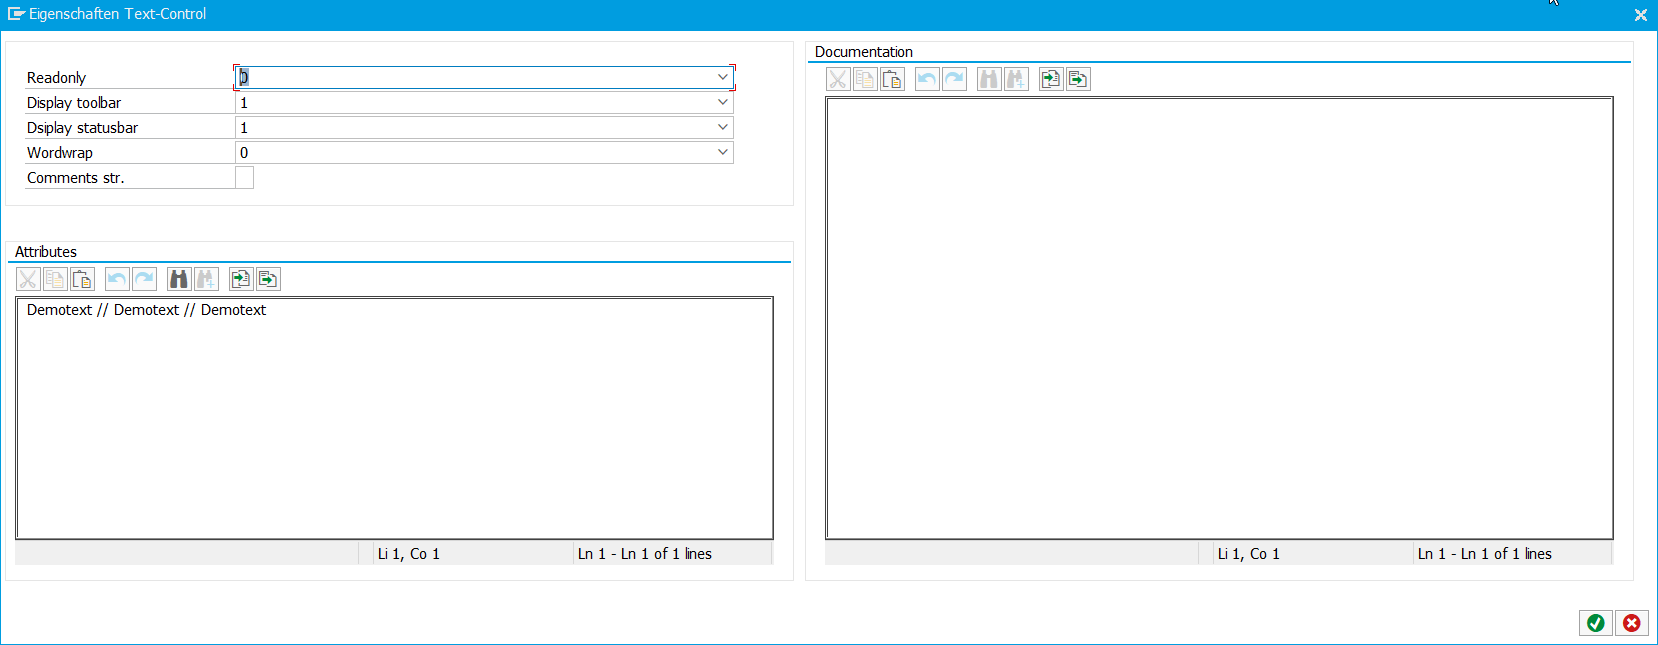Click 'Li 1, Co 1' in Attributes status bar
Viewport: 1658px width, 645px height.
coord(408,554)
